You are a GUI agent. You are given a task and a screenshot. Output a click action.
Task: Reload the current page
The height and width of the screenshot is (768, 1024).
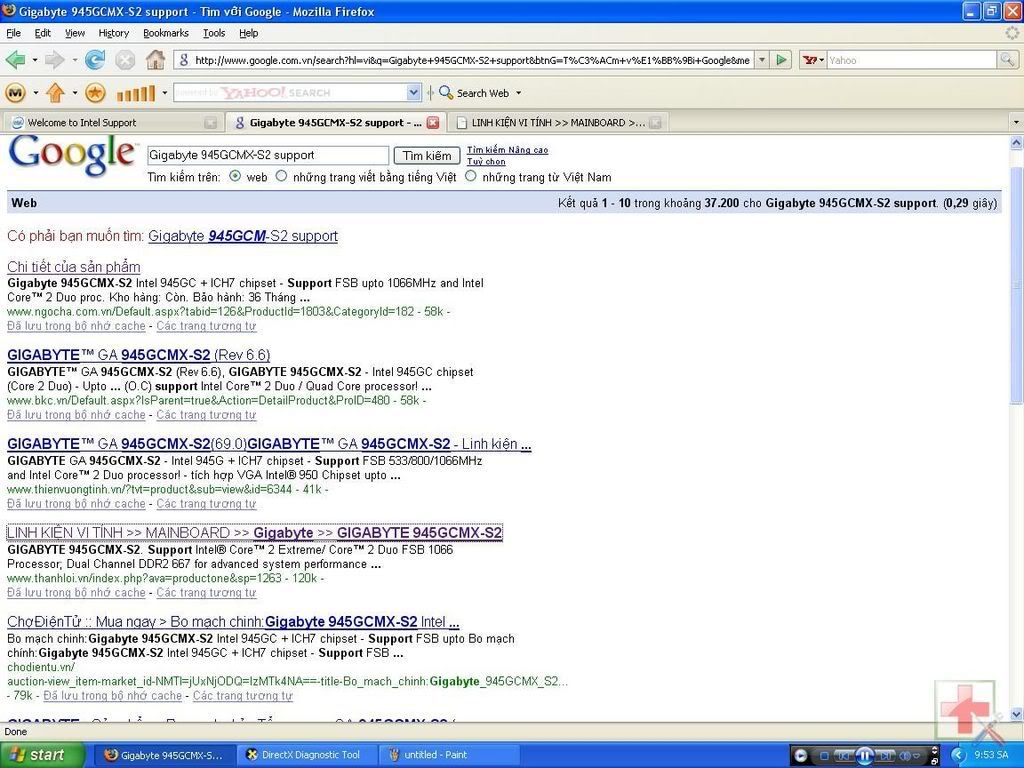pos(95,60)
